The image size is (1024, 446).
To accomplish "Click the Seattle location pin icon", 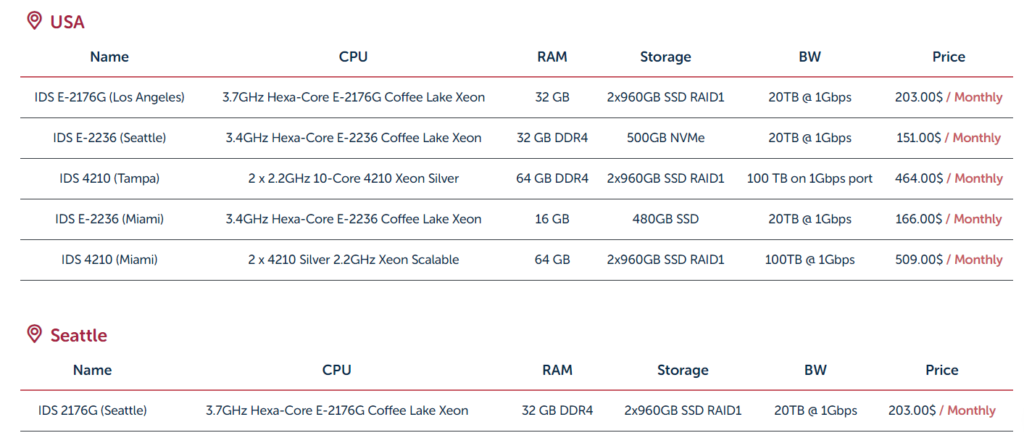I will (35, 334).
